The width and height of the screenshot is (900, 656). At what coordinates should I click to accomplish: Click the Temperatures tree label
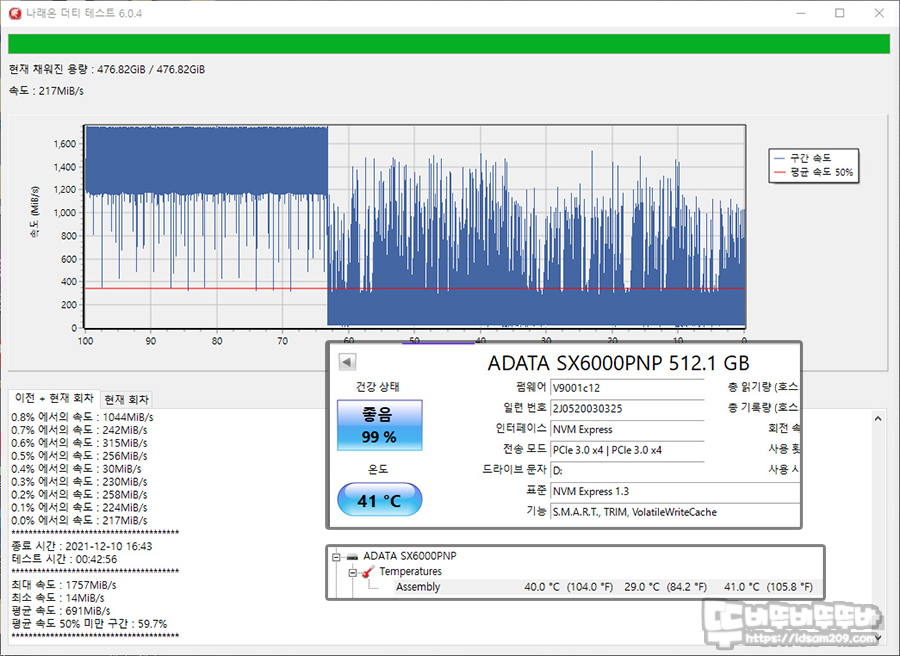coord(410,572)
